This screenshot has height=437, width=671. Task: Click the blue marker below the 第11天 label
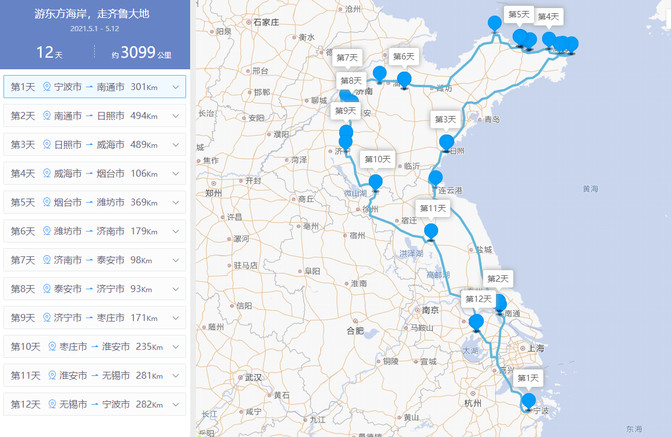(431, 232)
